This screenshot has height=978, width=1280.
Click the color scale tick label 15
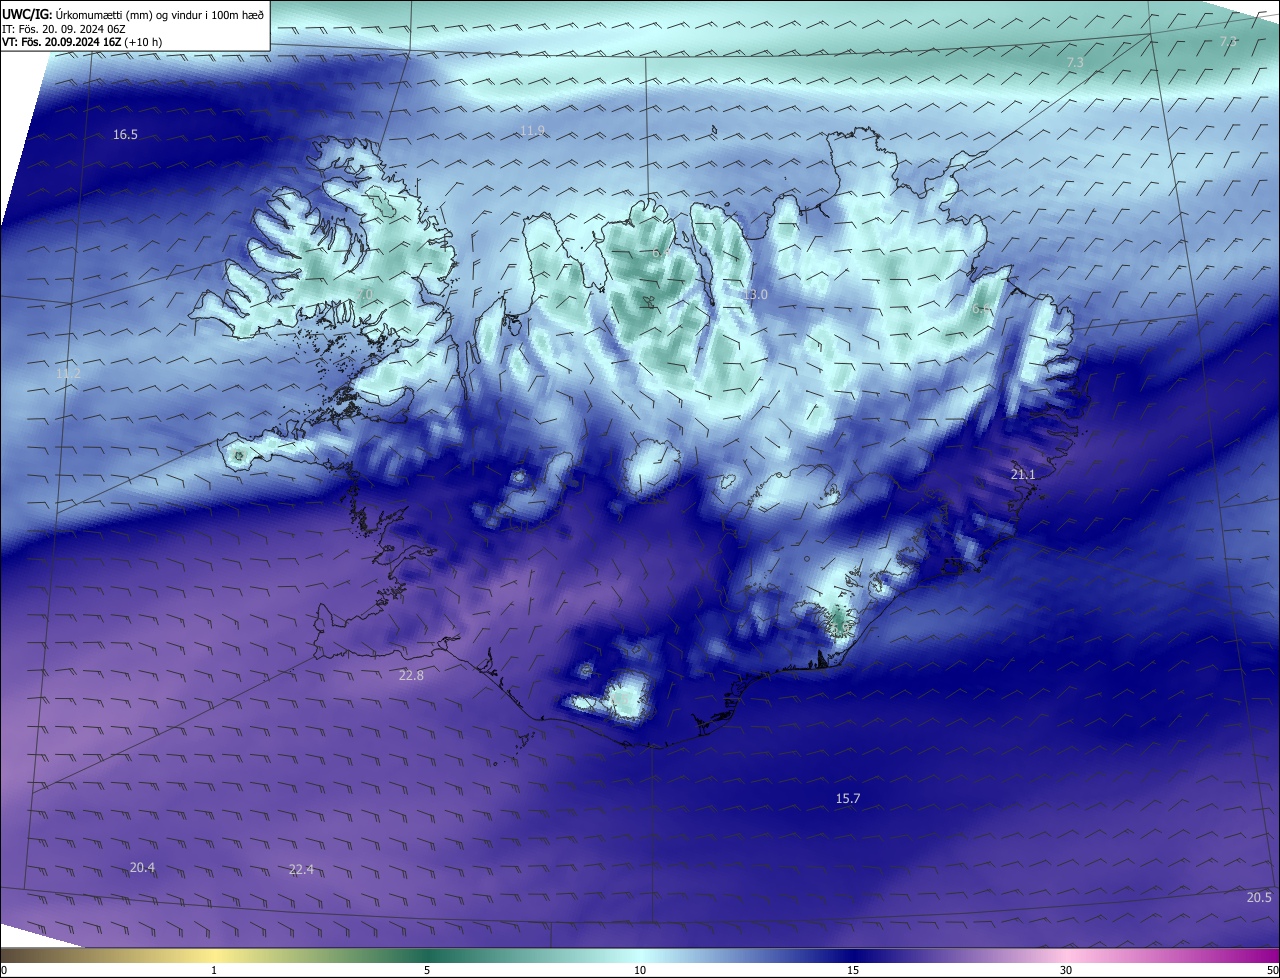tap(853, 970)
